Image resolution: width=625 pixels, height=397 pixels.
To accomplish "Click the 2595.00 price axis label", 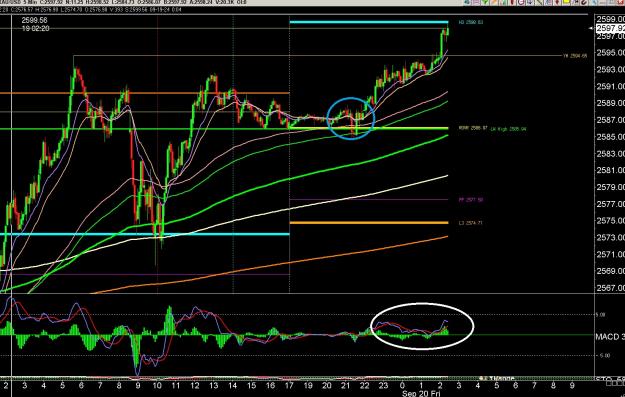I will (x=611, y=53).
